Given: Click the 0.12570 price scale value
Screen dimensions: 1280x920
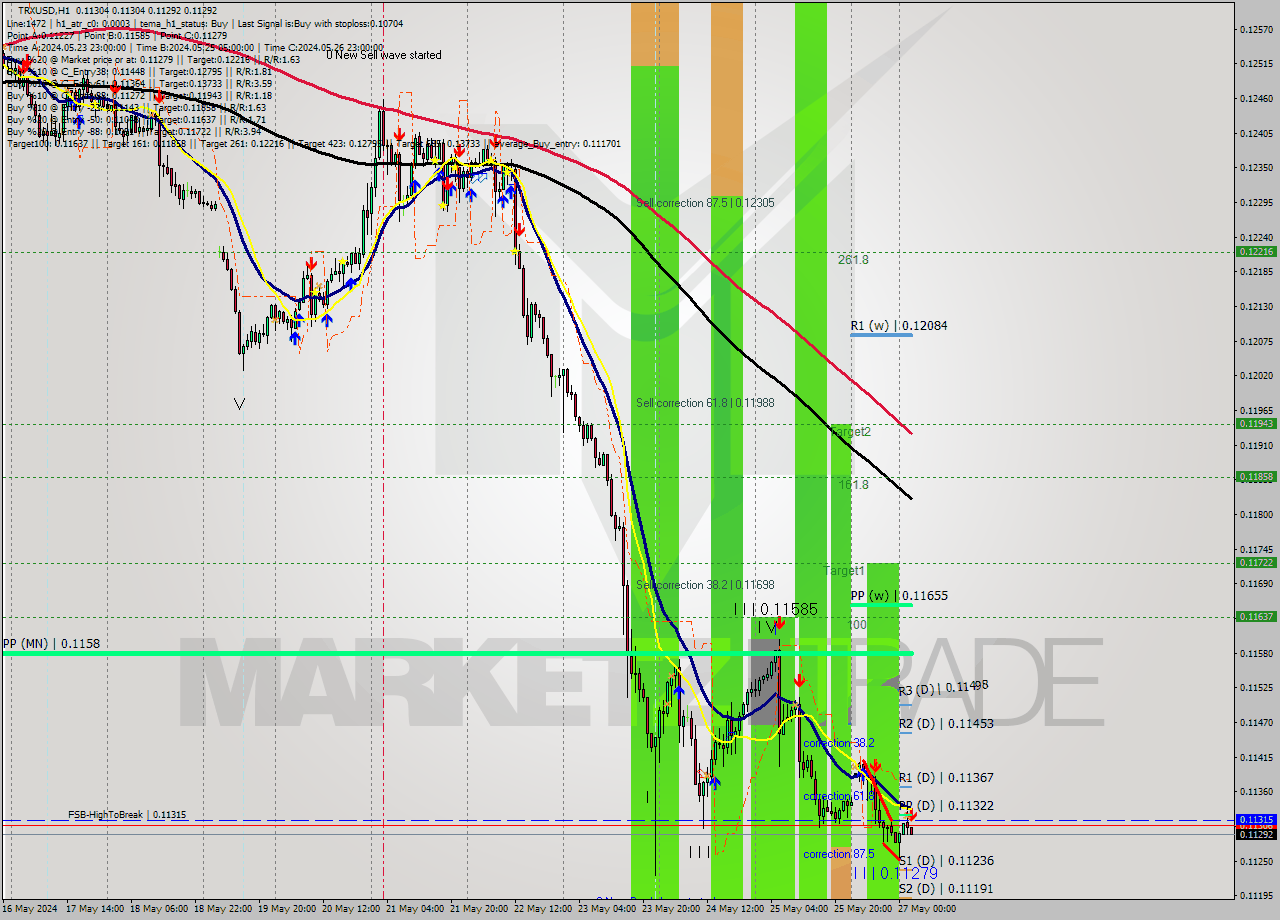Looking at the screenshot, I should click(1256, 29).
